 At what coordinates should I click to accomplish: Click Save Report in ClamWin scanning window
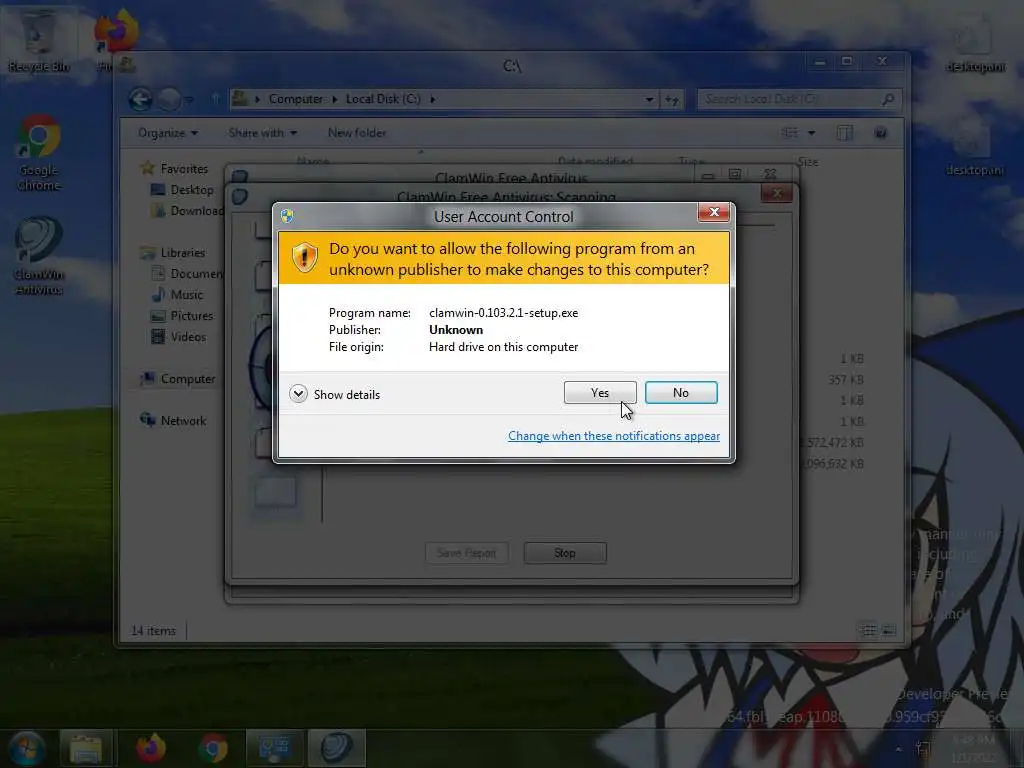466,553
